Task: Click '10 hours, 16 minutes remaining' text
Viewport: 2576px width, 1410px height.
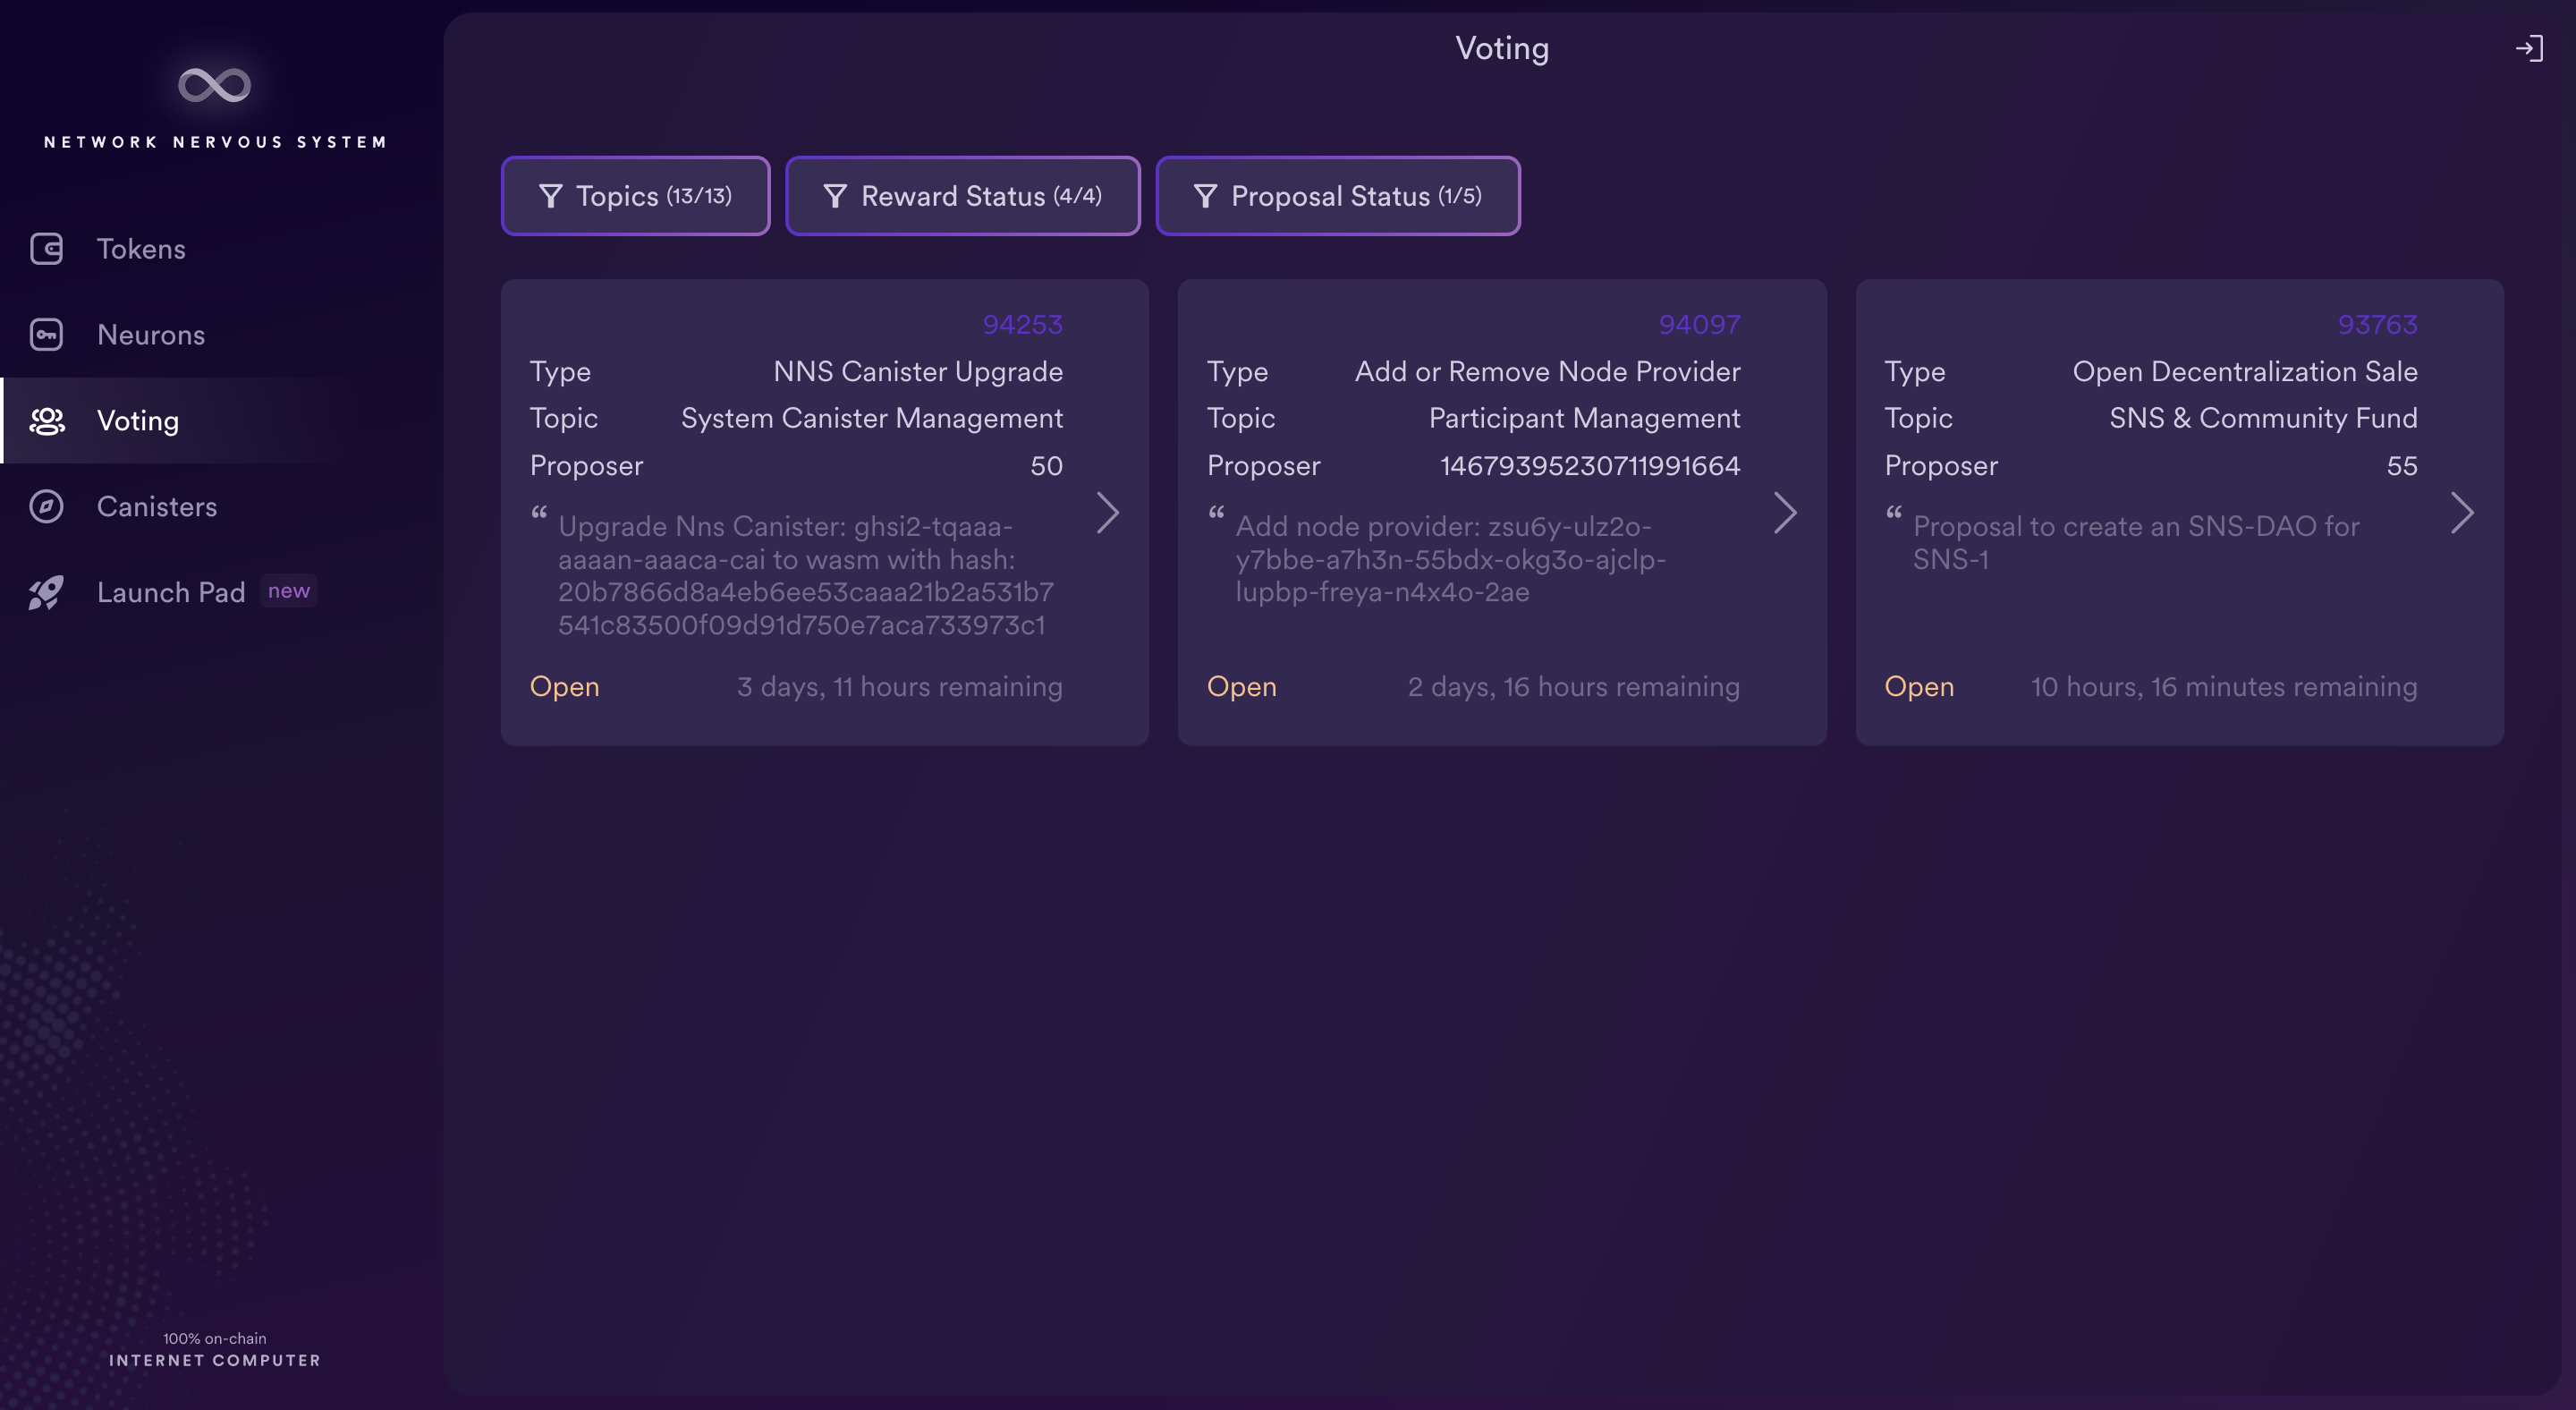Action: point(2224,687)
